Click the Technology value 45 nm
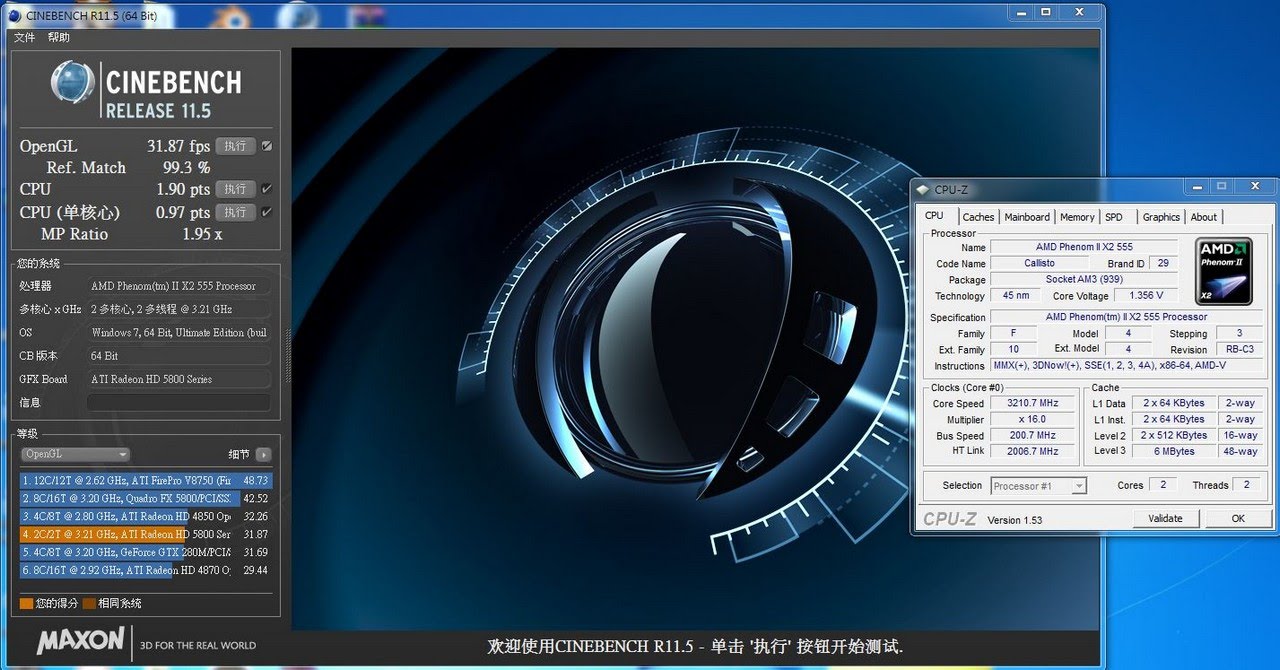 coord(1016,296)
